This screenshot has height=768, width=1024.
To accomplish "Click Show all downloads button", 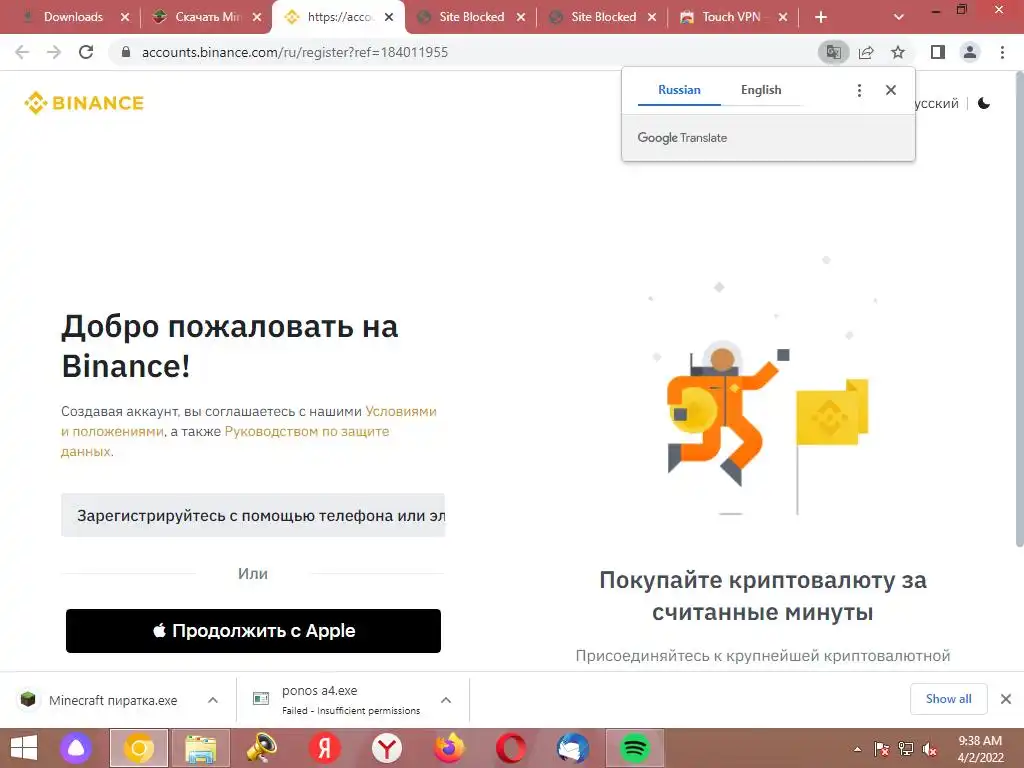I will coord(948,699).
